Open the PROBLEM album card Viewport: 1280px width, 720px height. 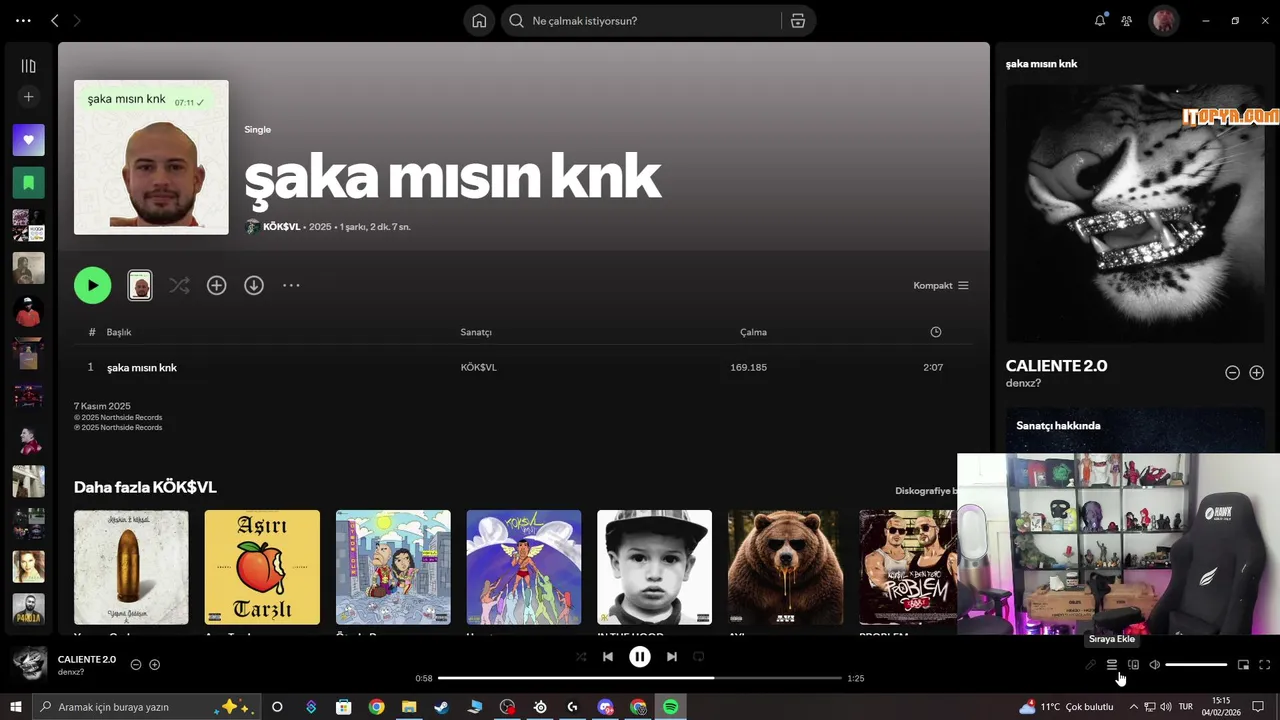[x=908, y=567]
